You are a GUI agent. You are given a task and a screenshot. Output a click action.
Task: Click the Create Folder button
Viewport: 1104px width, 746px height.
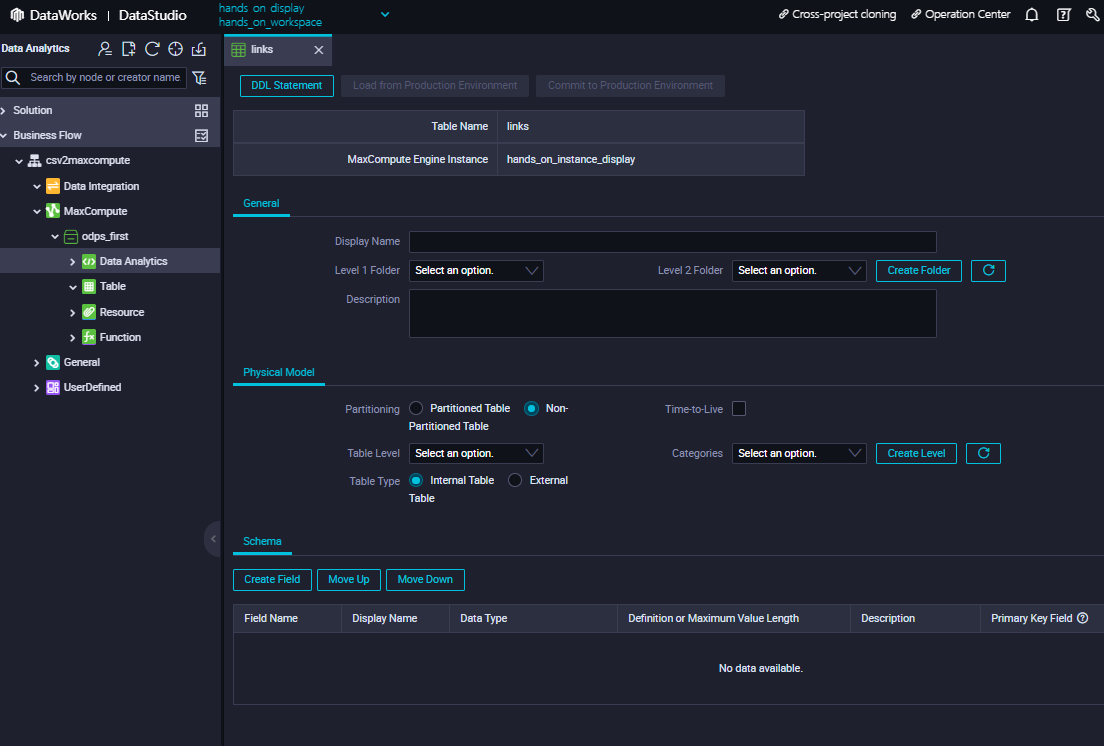[919, 271]
